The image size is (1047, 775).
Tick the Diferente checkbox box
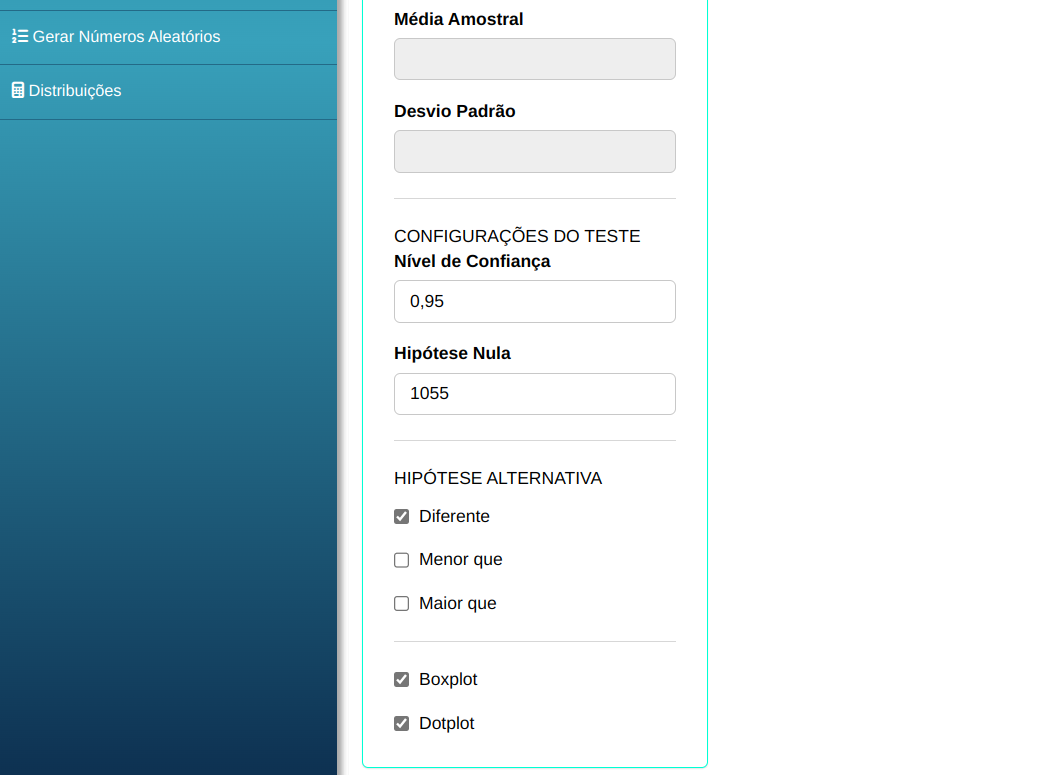402,517
